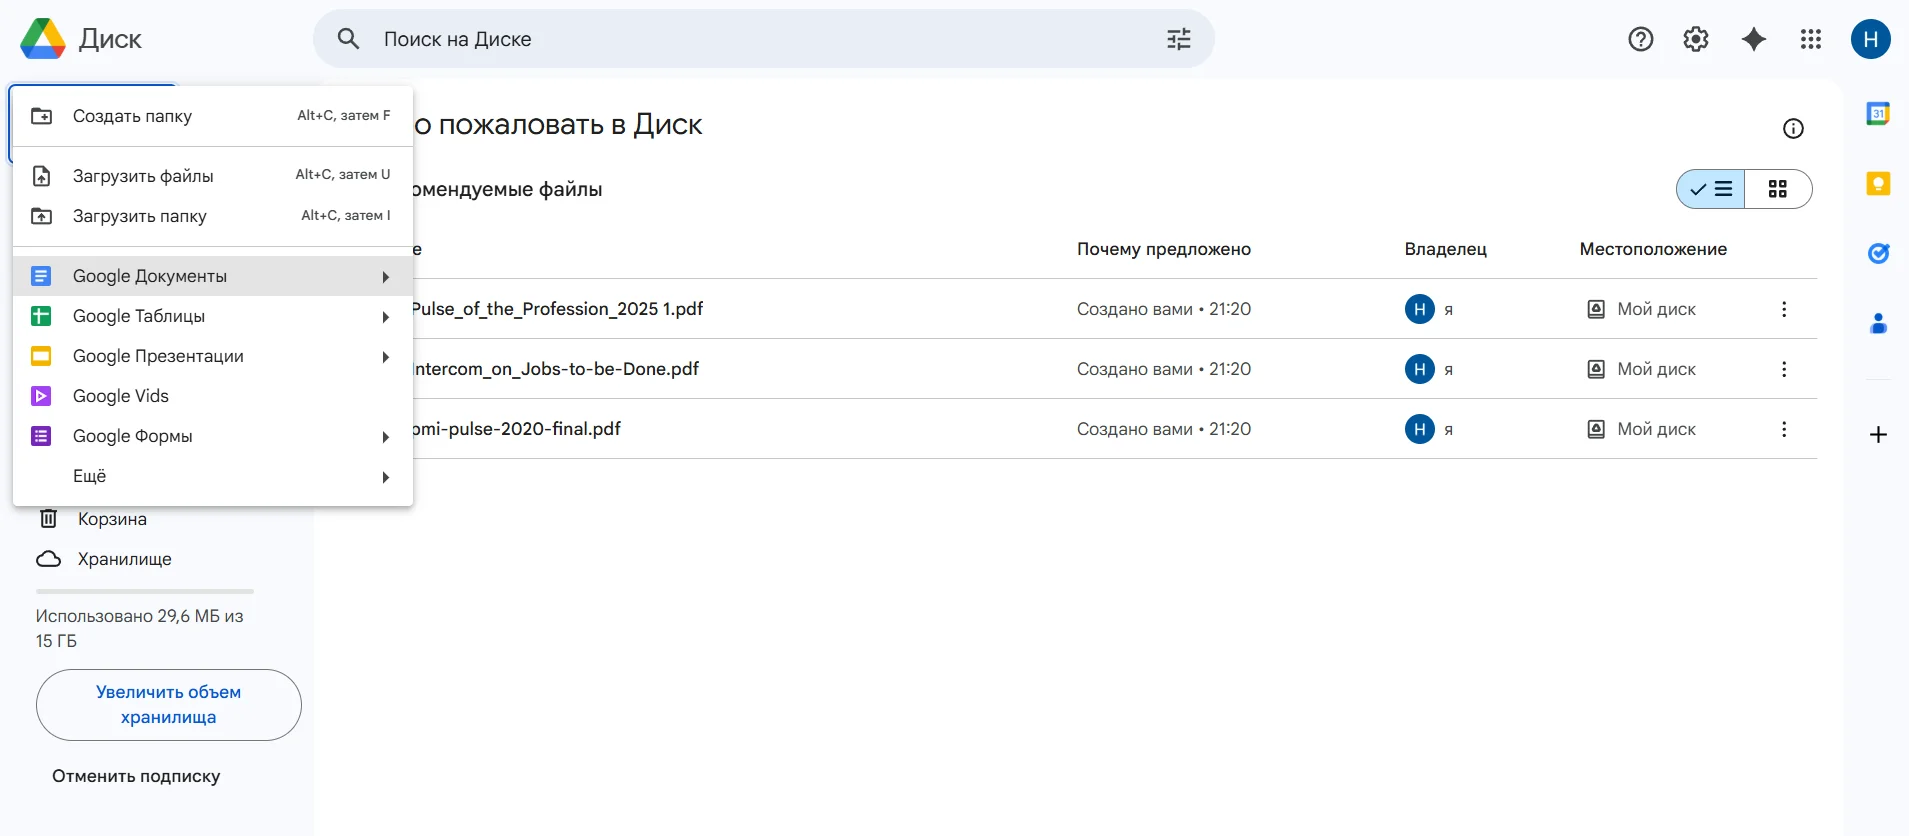
Task: Click the Отменить подписку link
Action: coord(136,776)
